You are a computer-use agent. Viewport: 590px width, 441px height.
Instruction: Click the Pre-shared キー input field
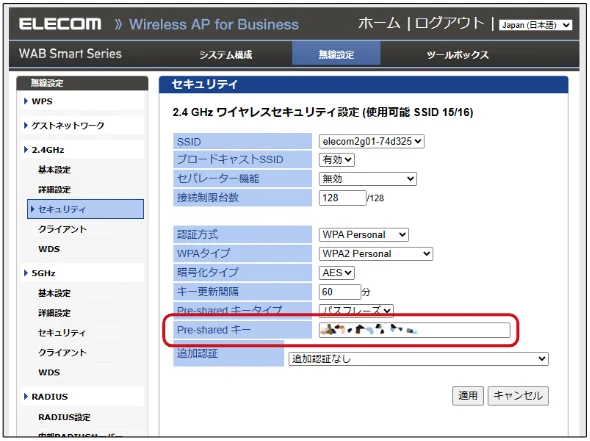coord(415,330)
